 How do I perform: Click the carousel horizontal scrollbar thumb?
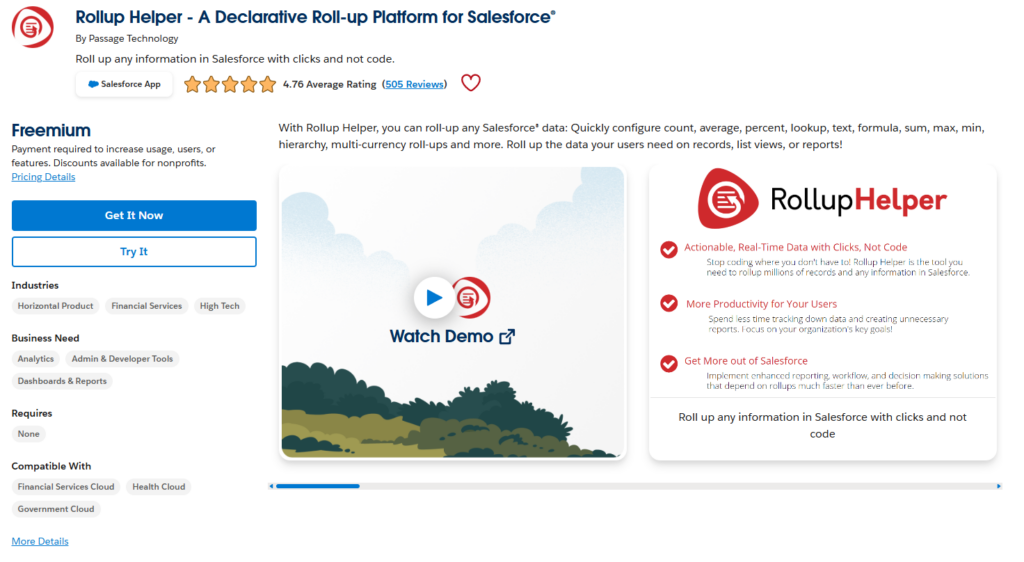tap(317, 486)
